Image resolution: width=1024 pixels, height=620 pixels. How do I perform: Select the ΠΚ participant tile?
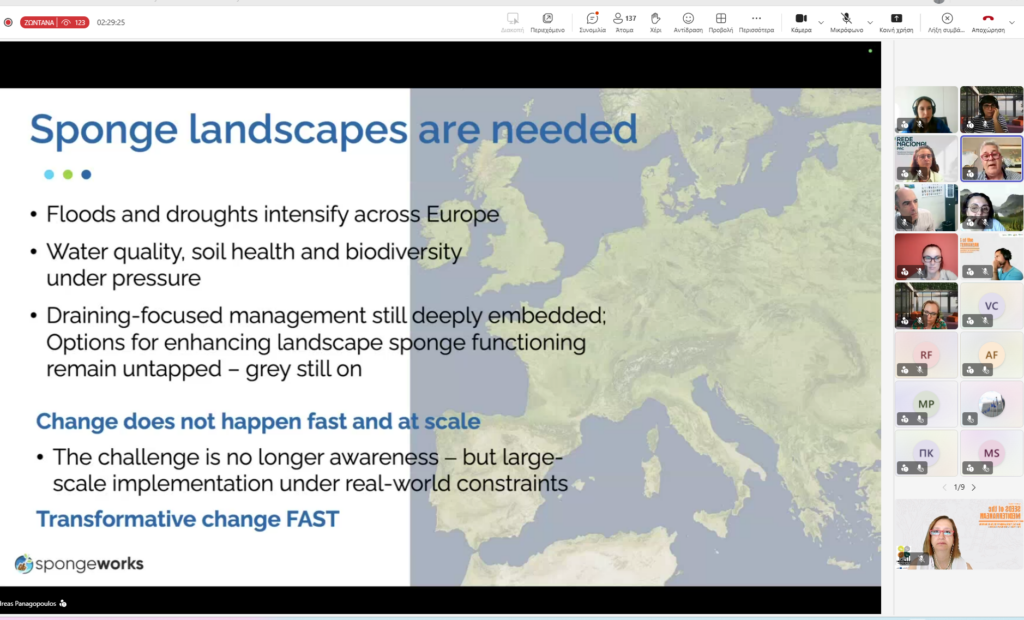pyautogui.click(x=926, y=453)
